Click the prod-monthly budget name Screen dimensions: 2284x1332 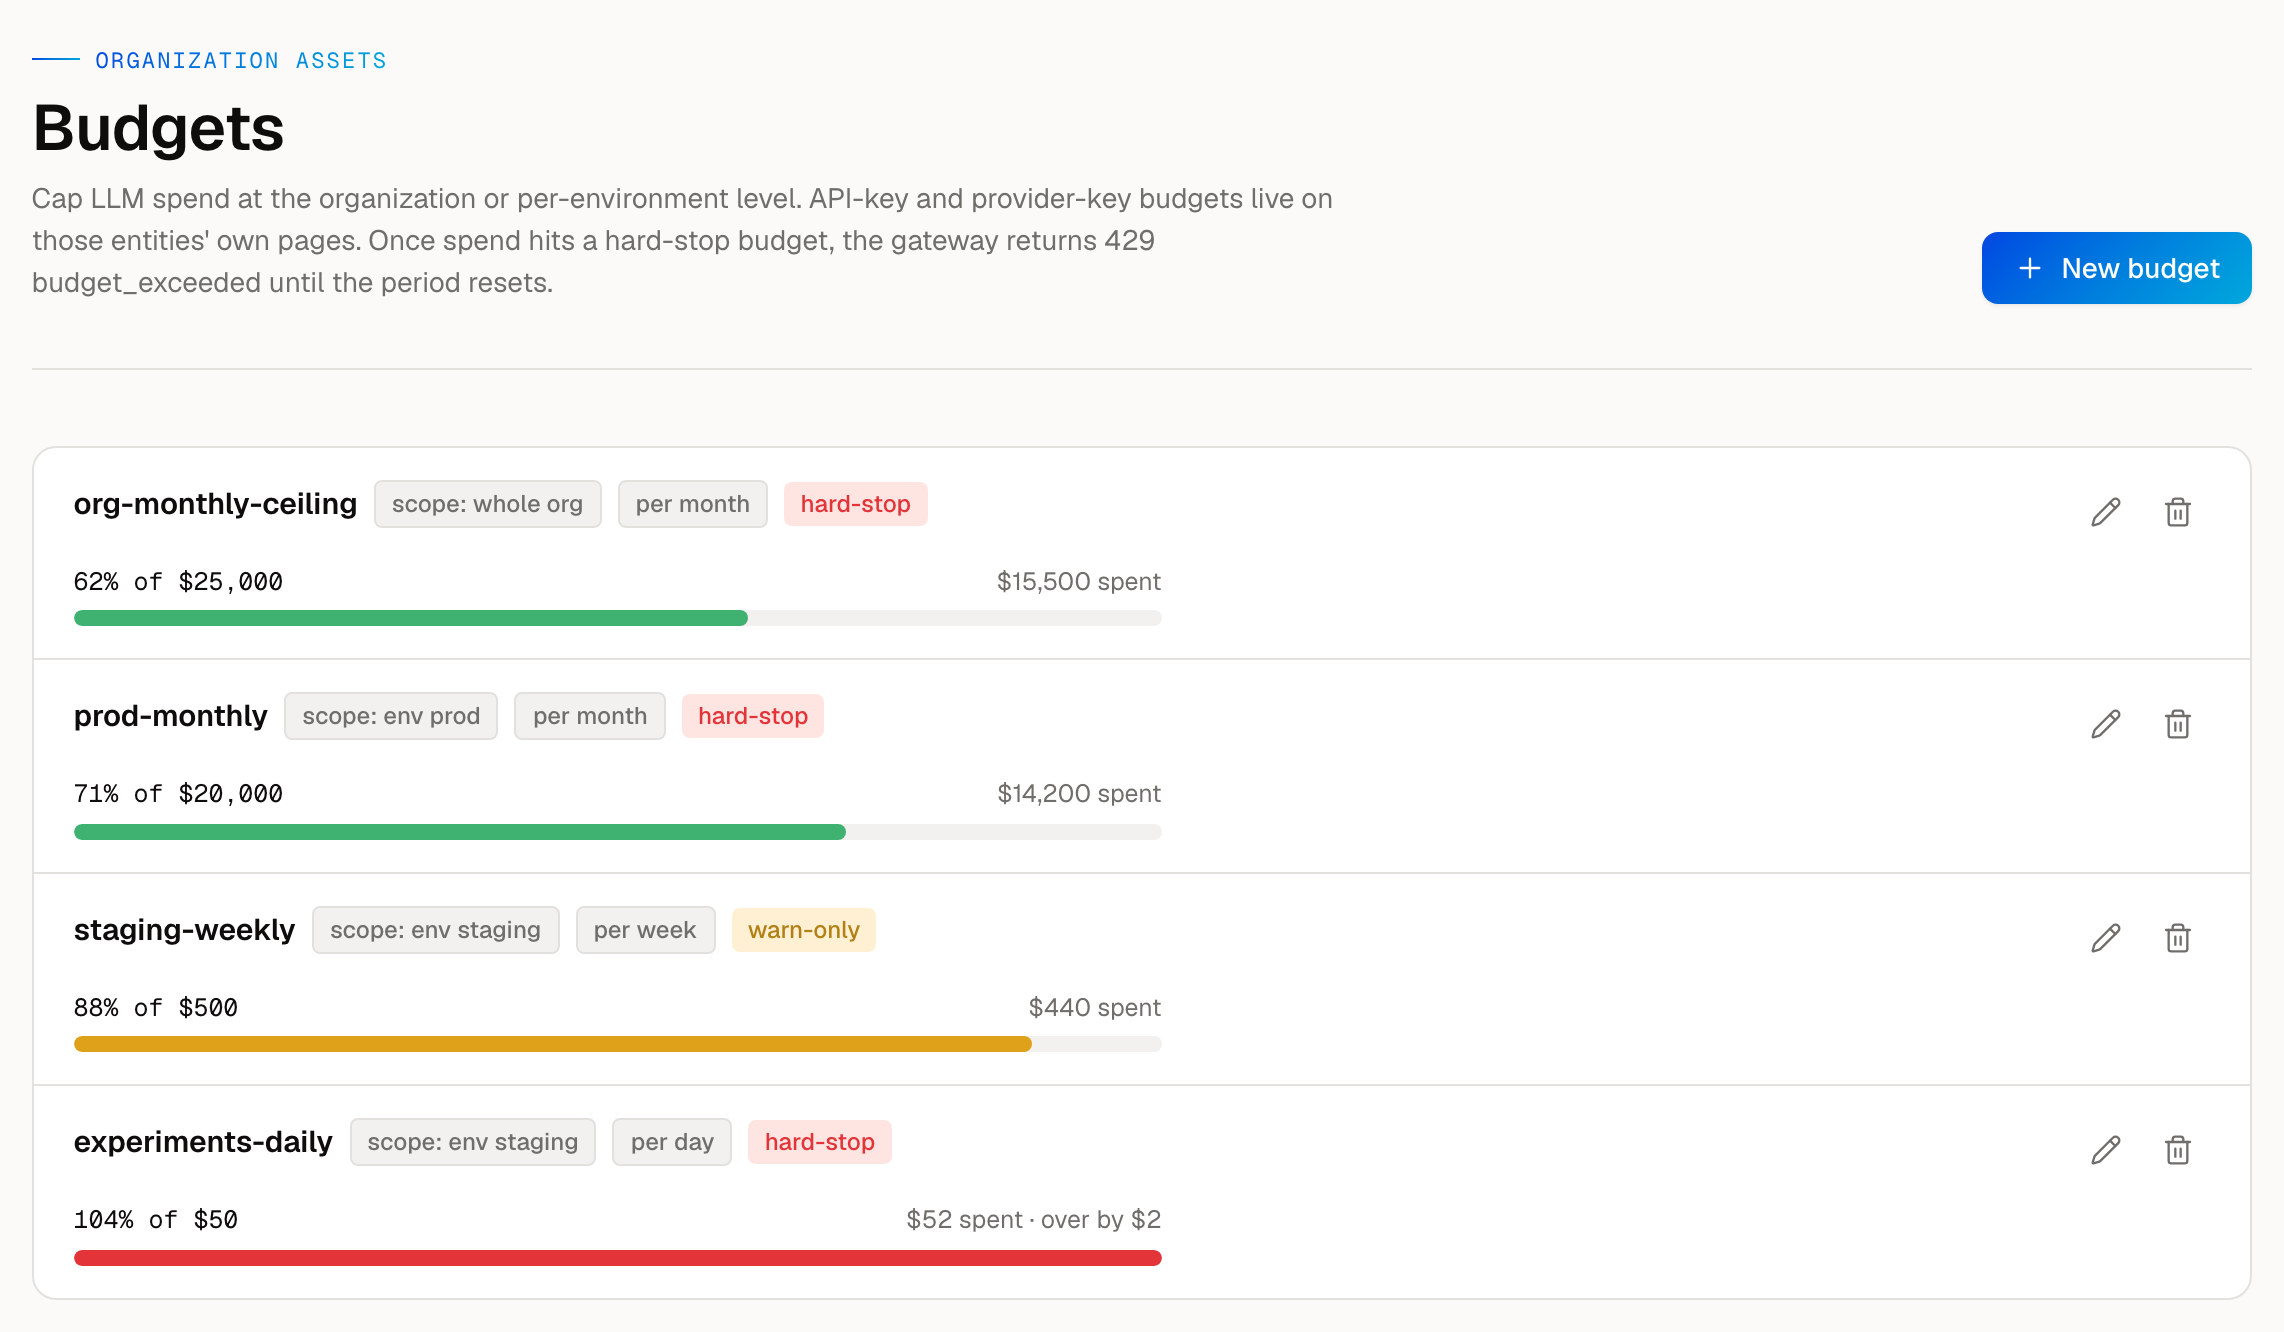(x=170, y=716)
